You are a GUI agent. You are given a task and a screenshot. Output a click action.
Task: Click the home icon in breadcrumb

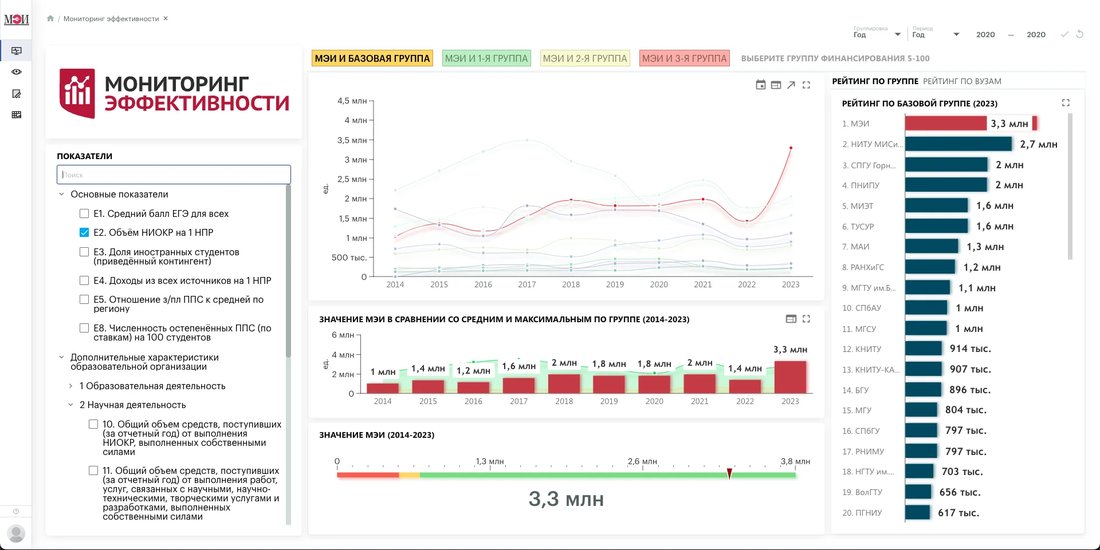50,19
